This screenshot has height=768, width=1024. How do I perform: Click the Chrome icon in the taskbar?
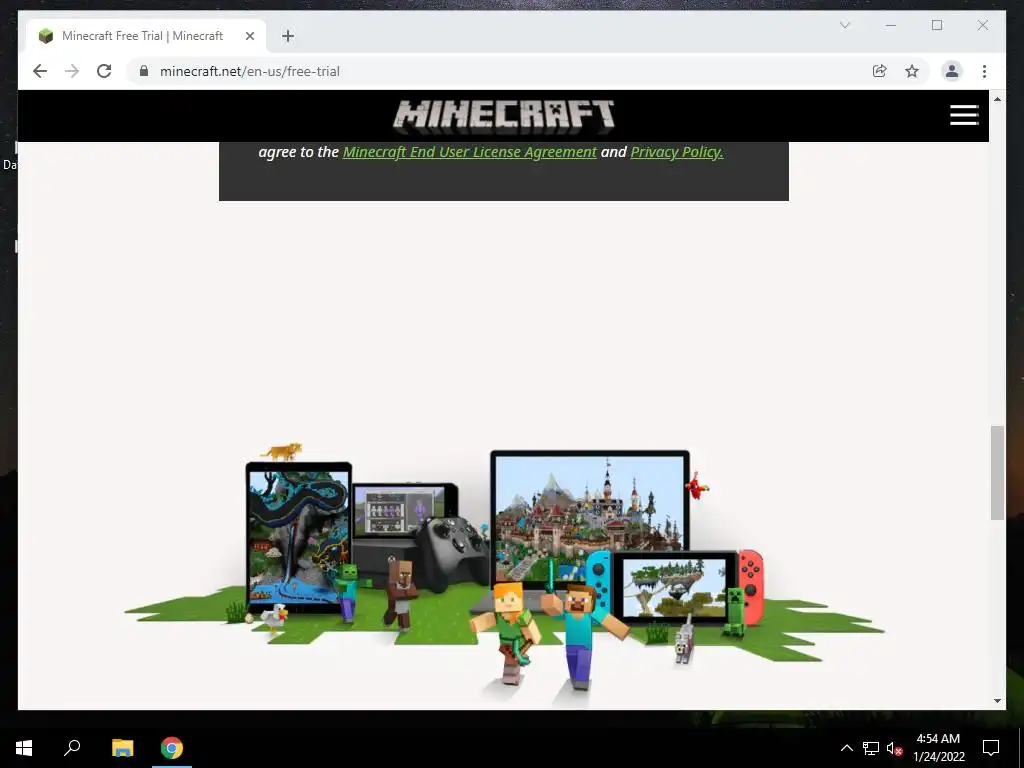coord(172,748)
